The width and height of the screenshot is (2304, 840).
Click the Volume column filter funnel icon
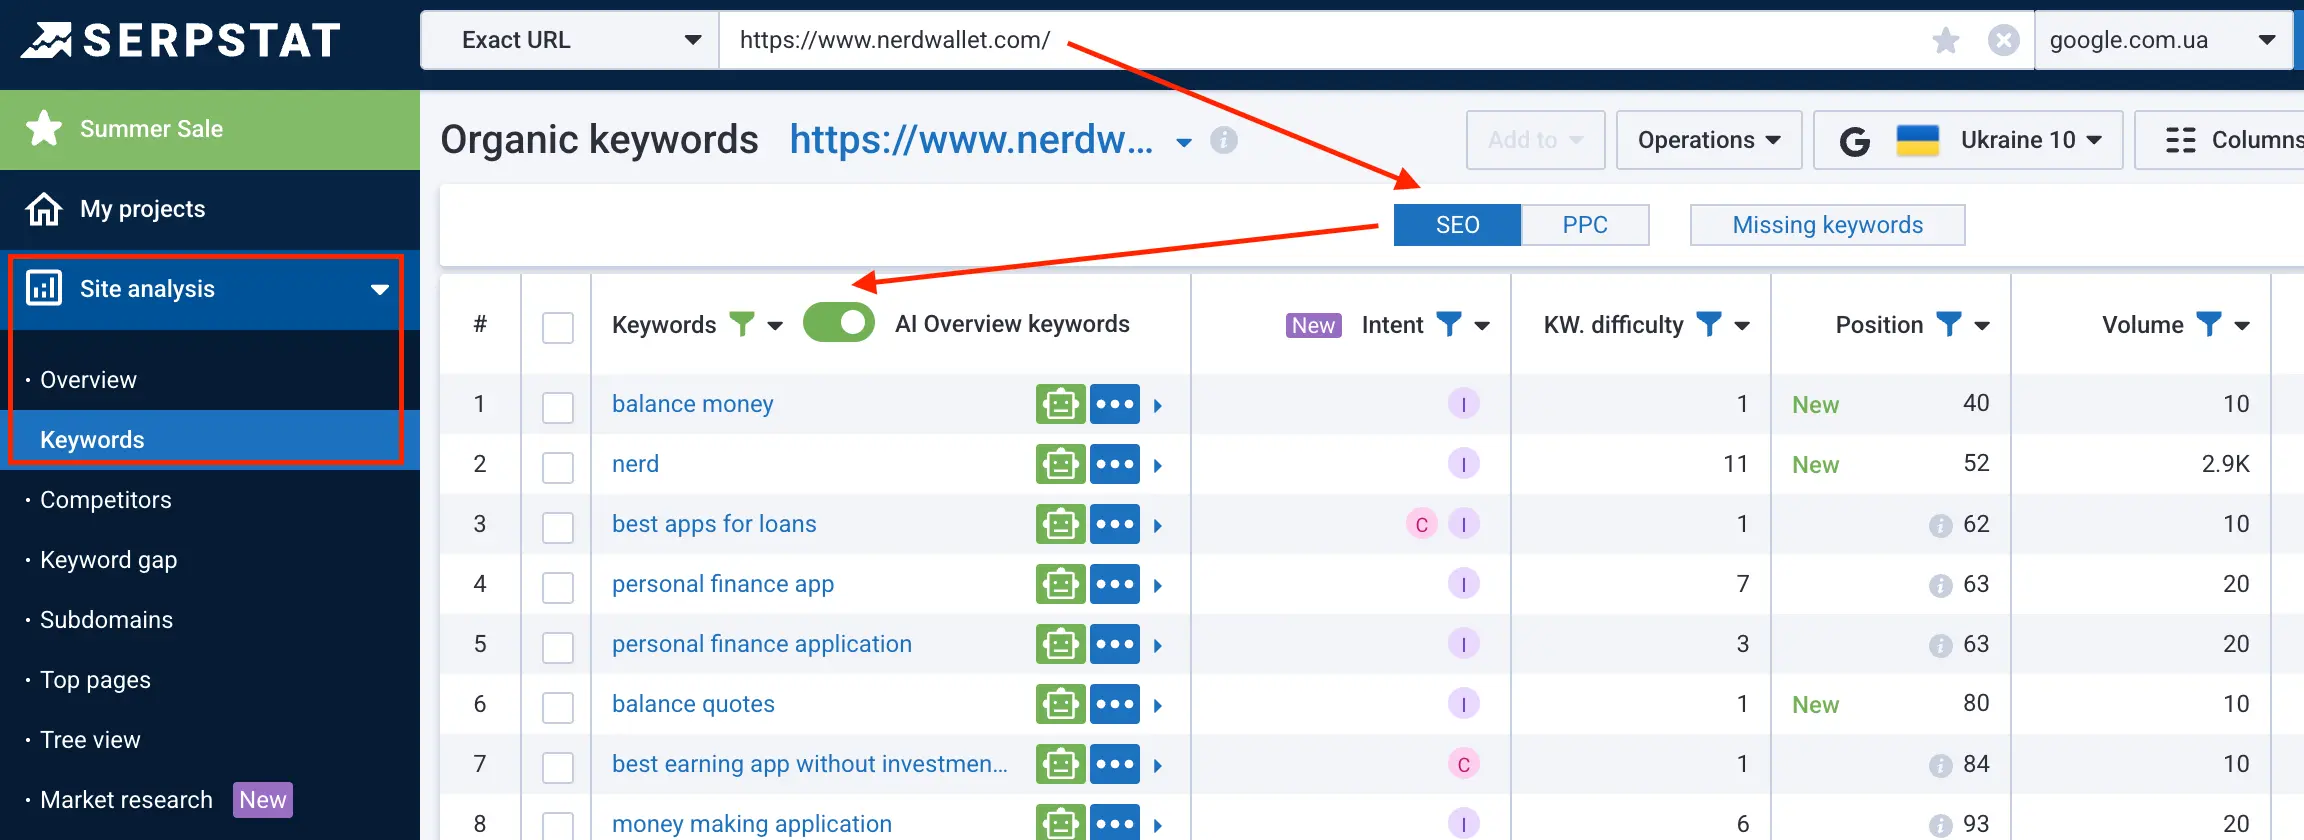(2209, 324)
